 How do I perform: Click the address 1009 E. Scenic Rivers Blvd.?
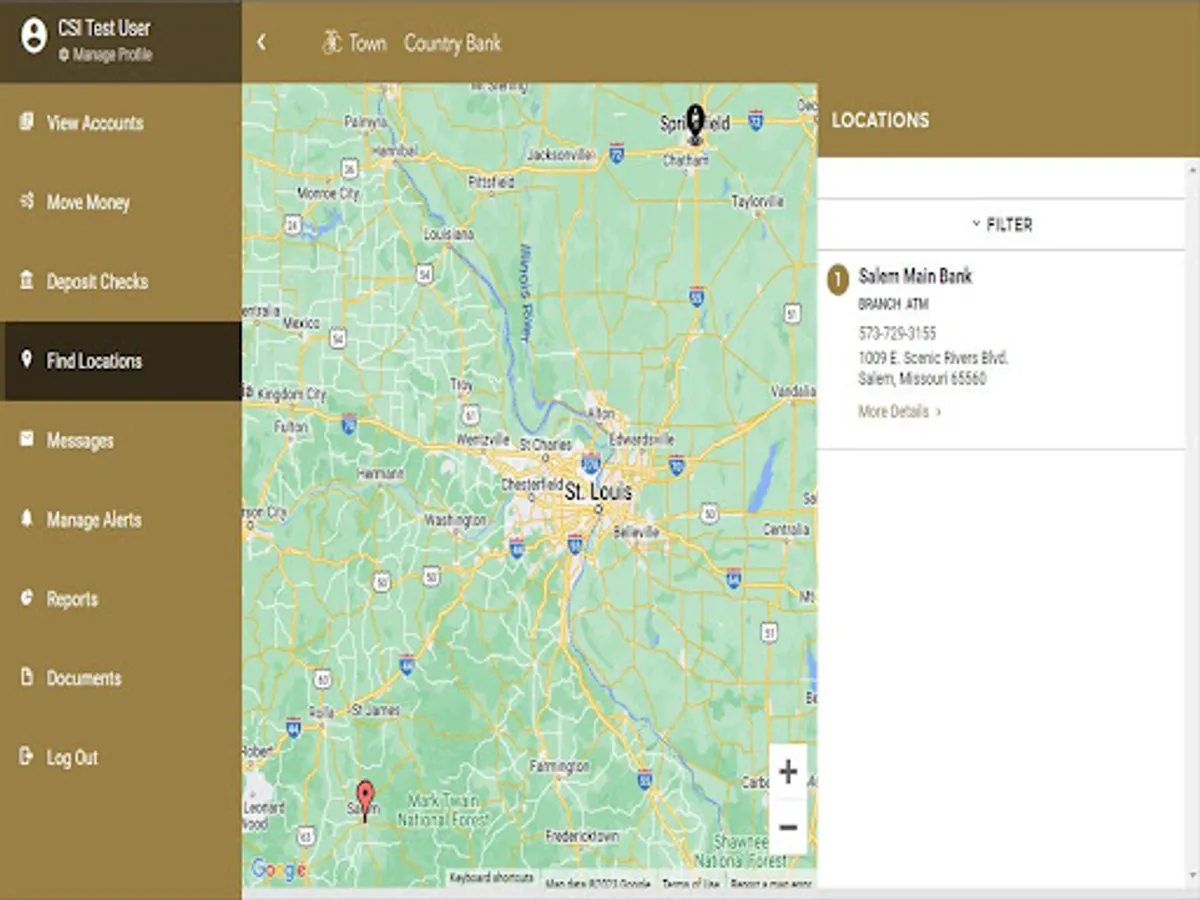933,357
